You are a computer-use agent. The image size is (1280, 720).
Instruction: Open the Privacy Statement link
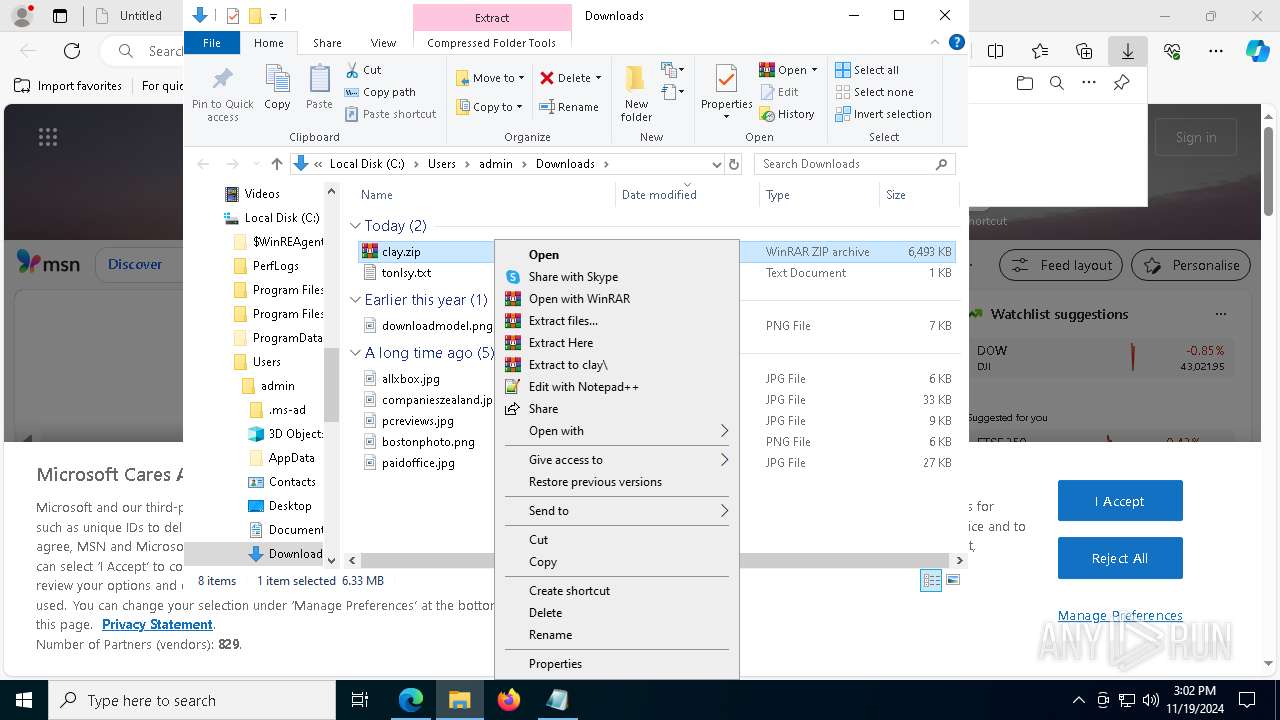pos(157,625)
